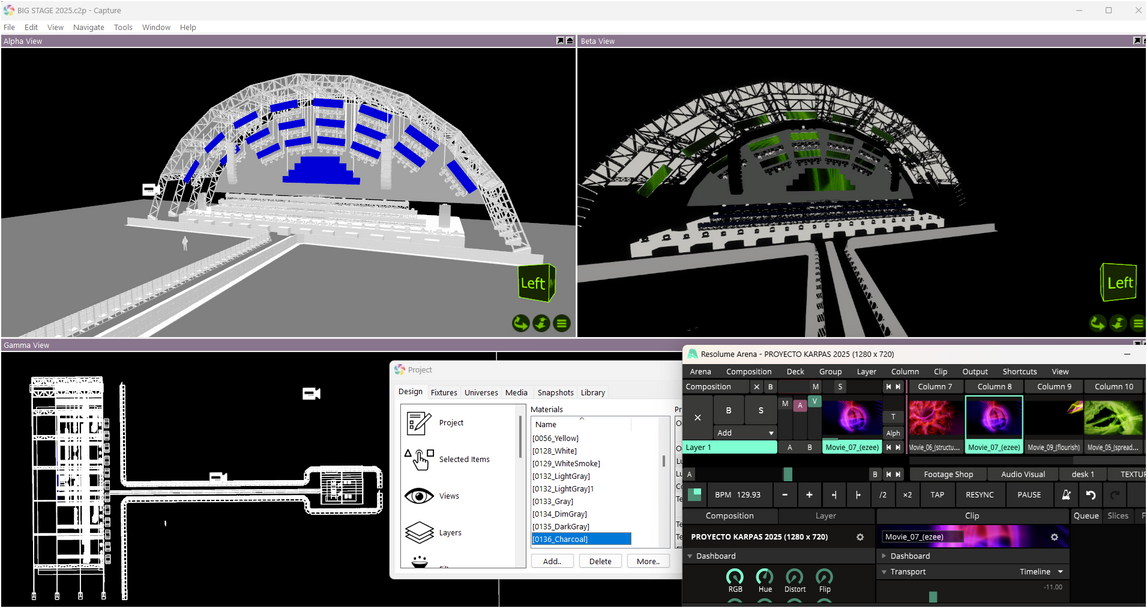This screenshot has width=1147, height=608.
Task: Click the Left view cube in Alpha View
Action: tap(536, 282)
